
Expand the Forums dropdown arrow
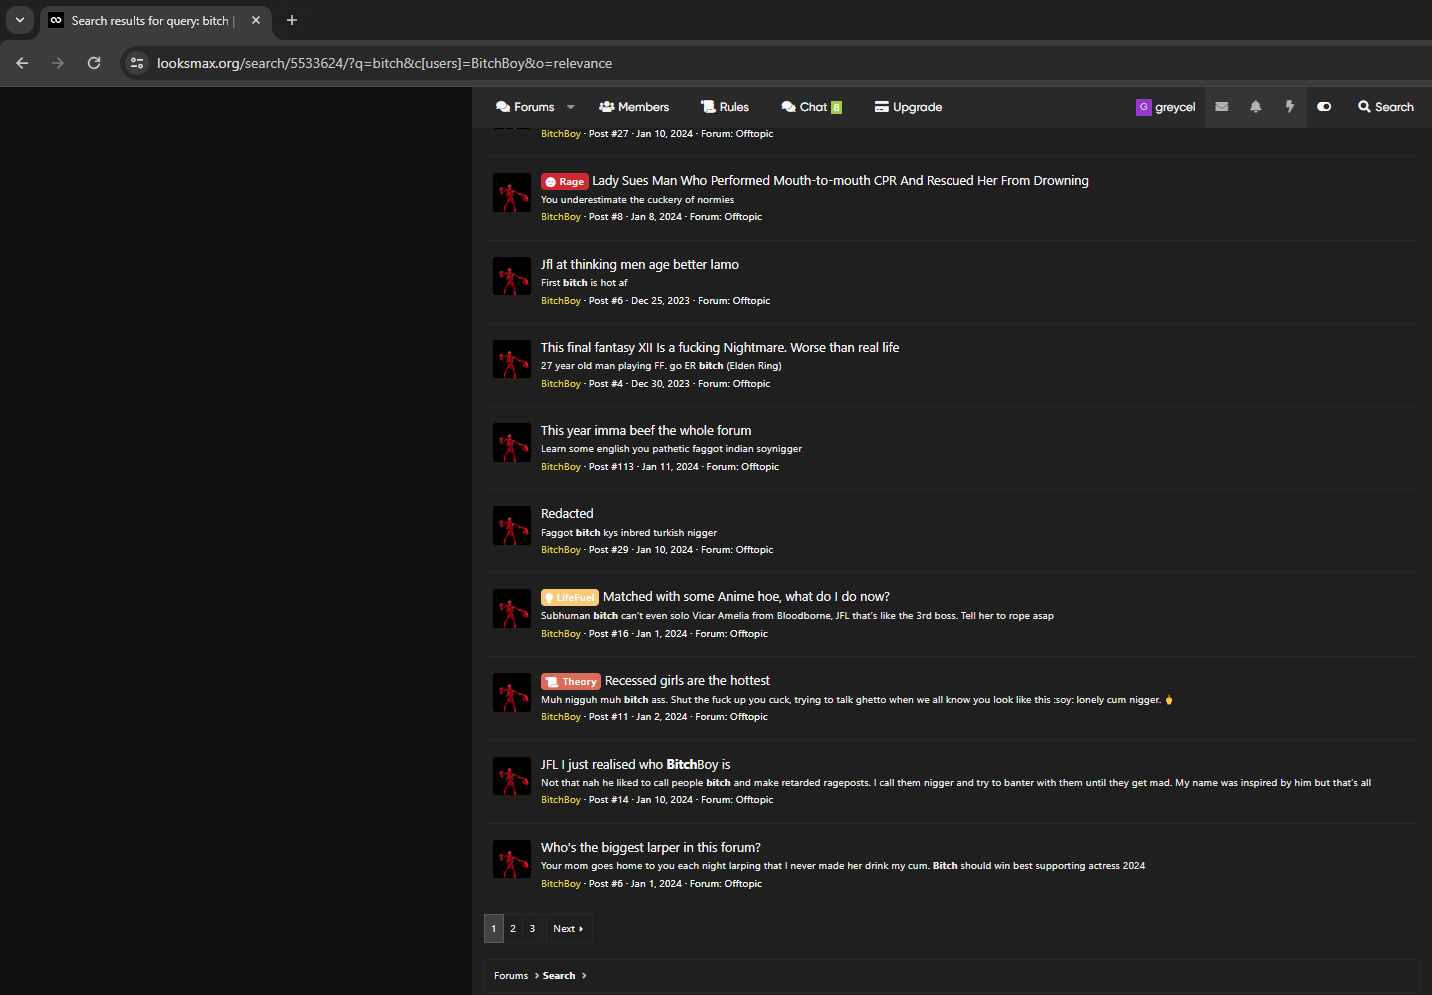(571, 107)
